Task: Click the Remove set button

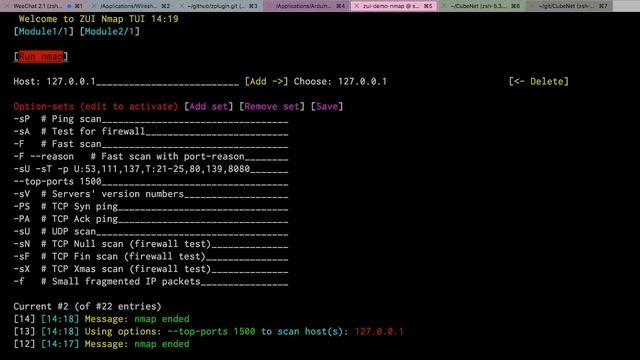Action: click(272, 107)
